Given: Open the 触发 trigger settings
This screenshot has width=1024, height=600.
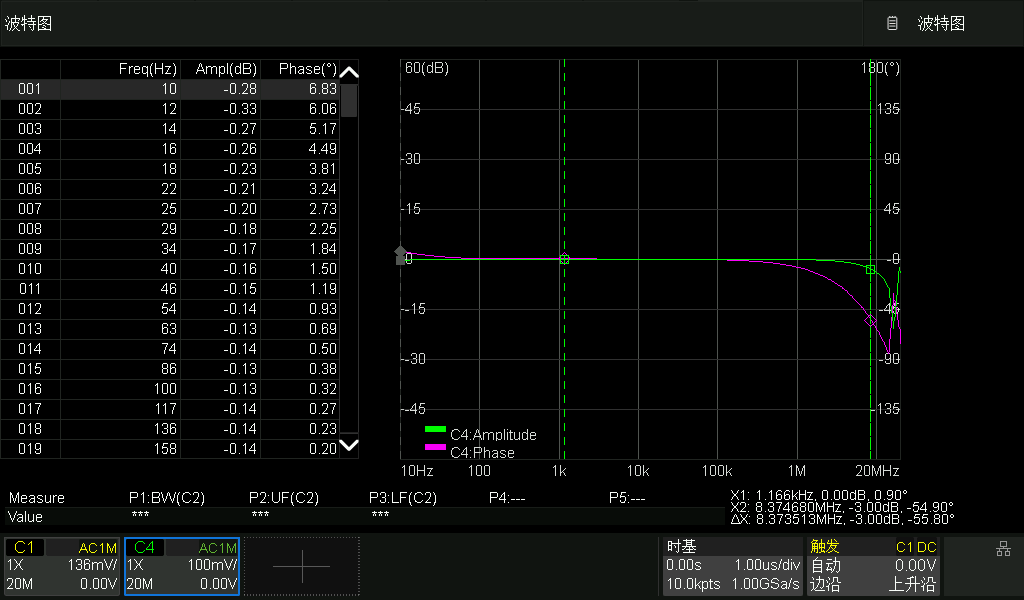Looking at the screenshot, I should (x=874, y=566).
